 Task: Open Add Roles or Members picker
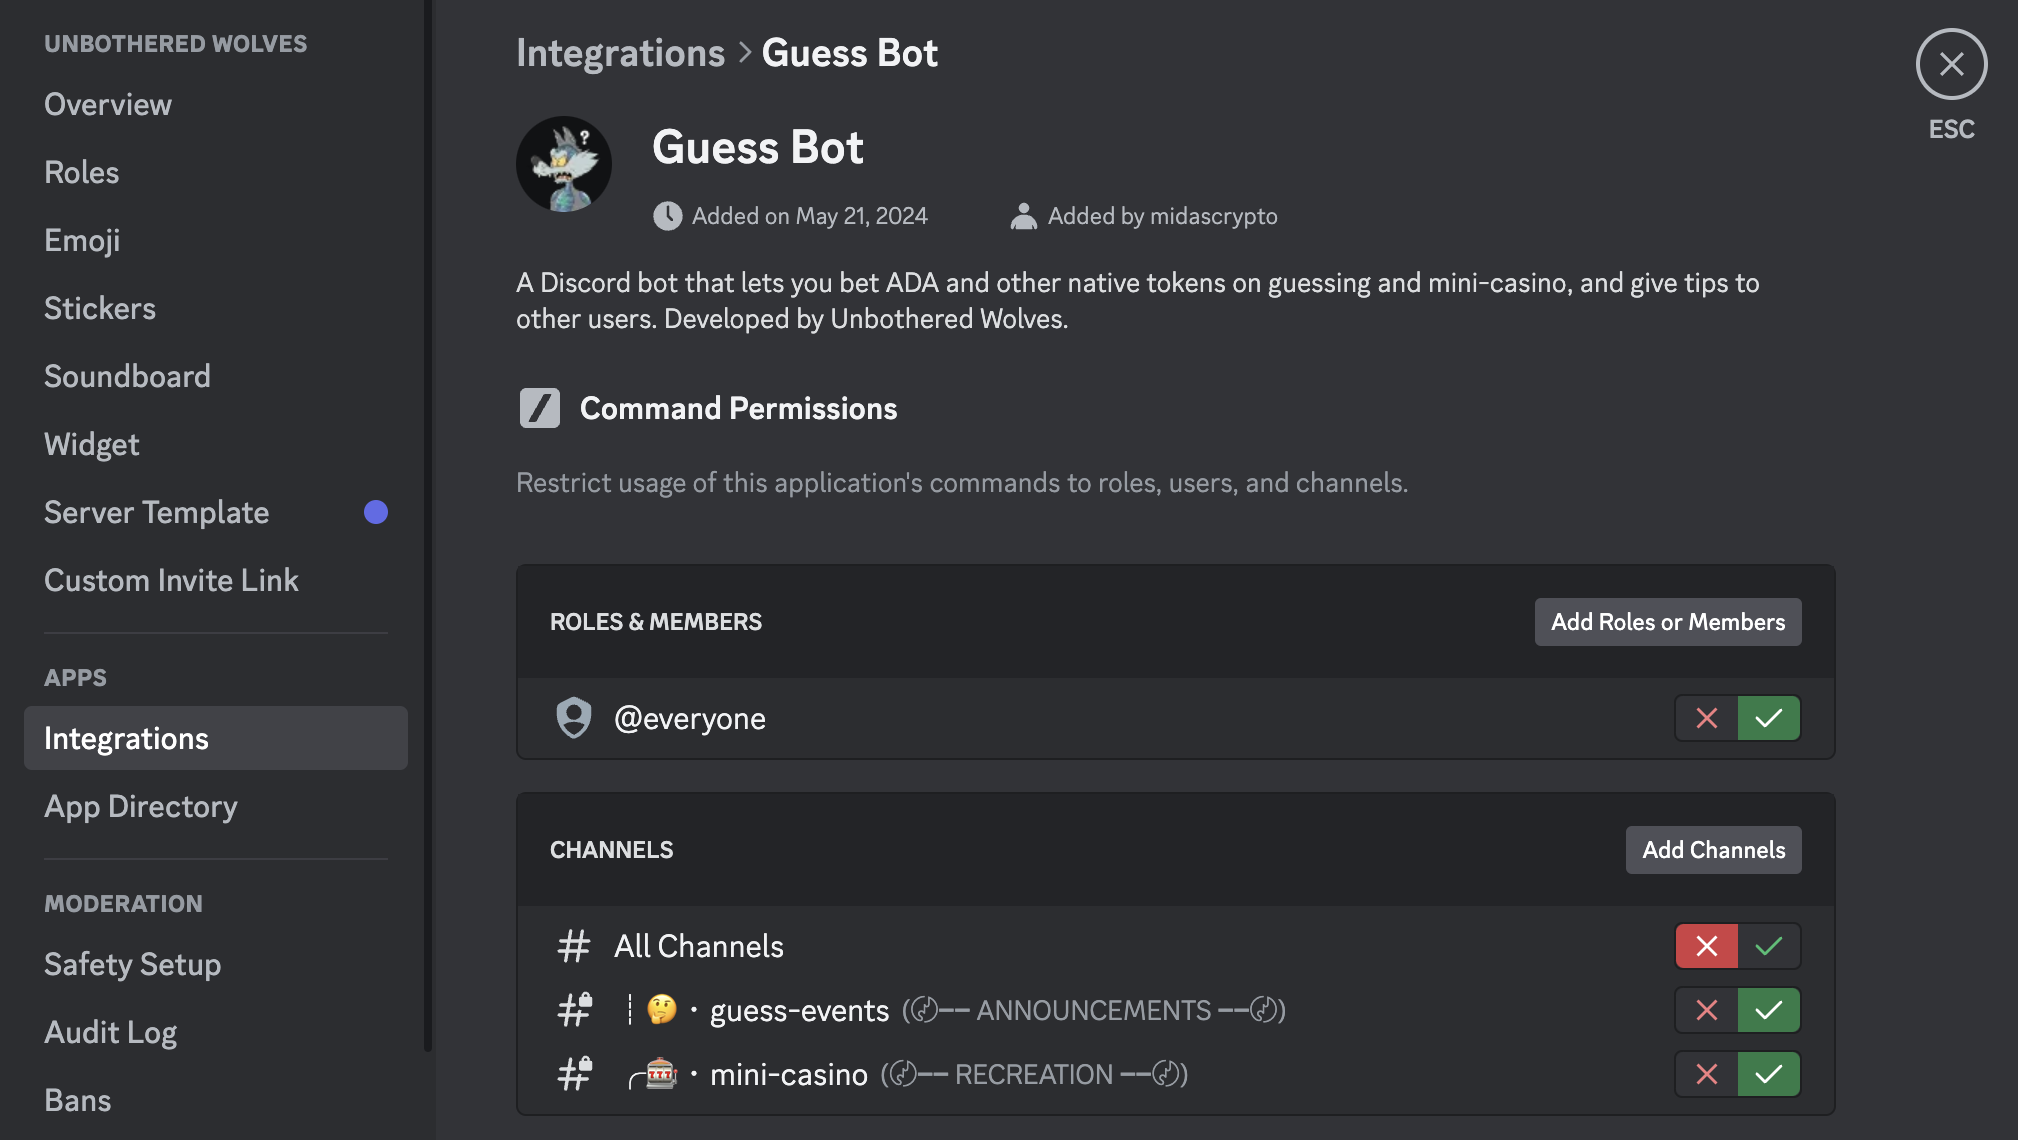pos(1667,622)
